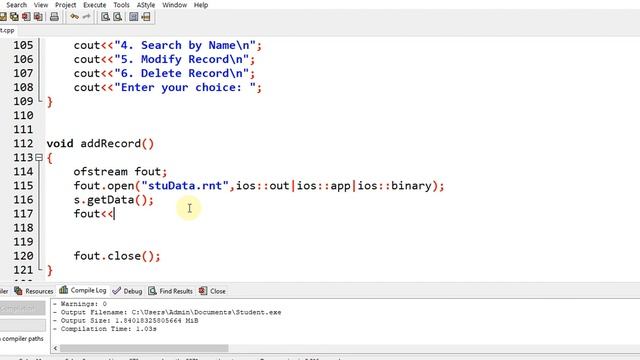Click the Goto Function toolbar icon
Image resolution: width=640 pixels, height=360 pixels.
coord(133,17)
